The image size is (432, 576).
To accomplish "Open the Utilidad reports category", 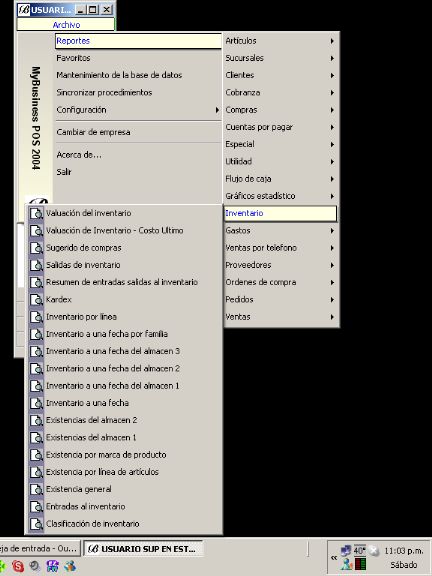I will click(280, 162).
